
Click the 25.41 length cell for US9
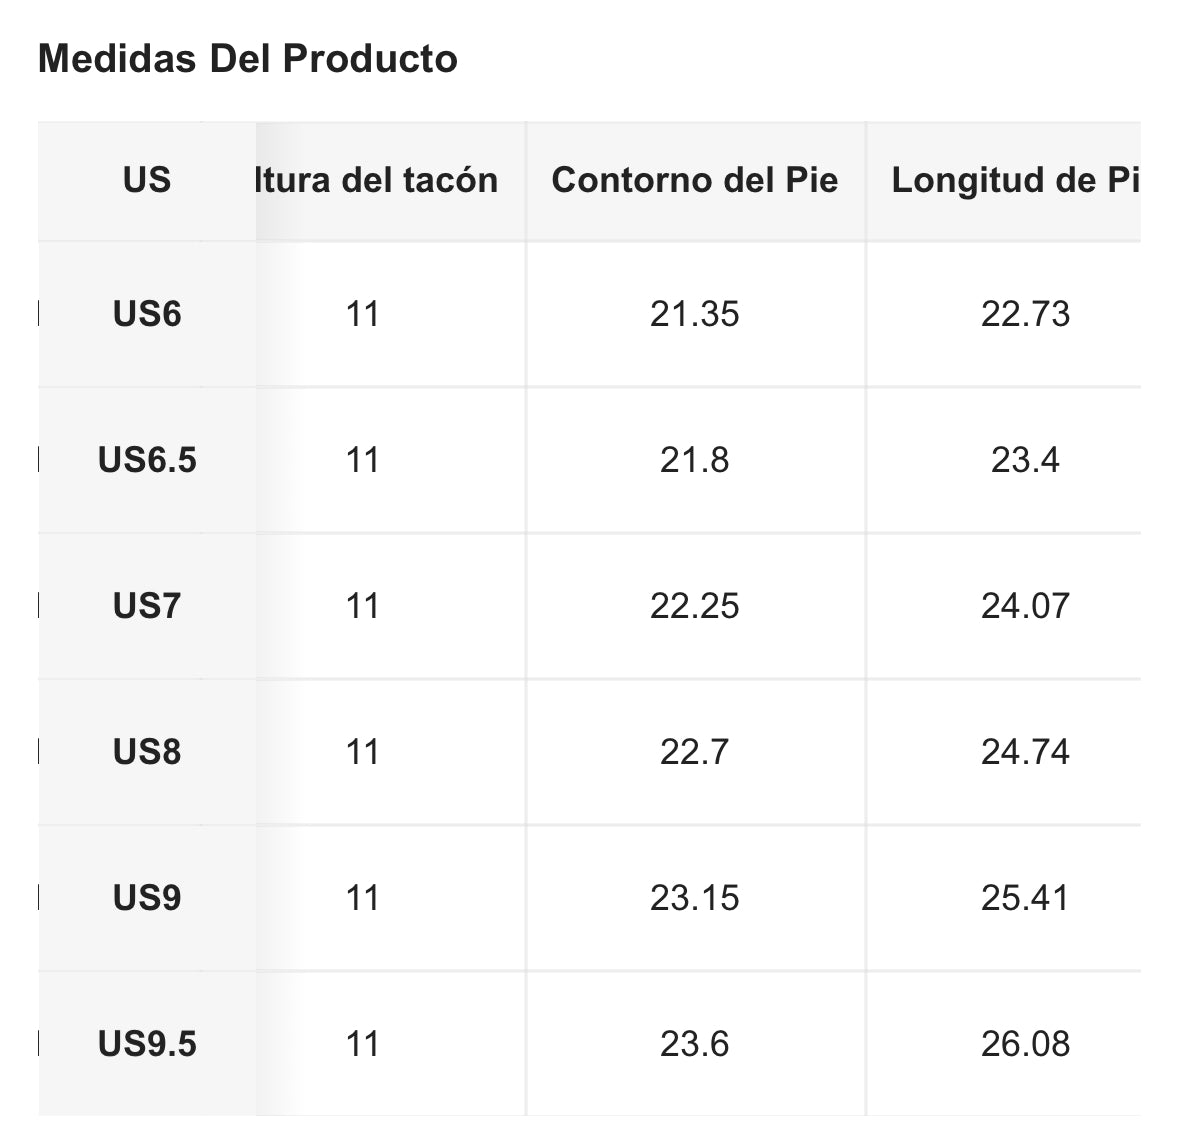point(1025,898)
